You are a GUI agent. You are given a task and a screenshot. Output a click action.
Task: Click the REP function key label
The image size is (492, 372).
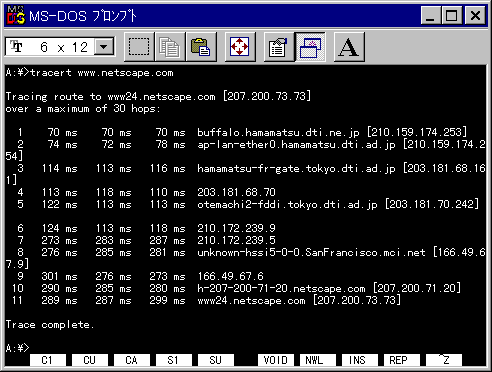402,360
